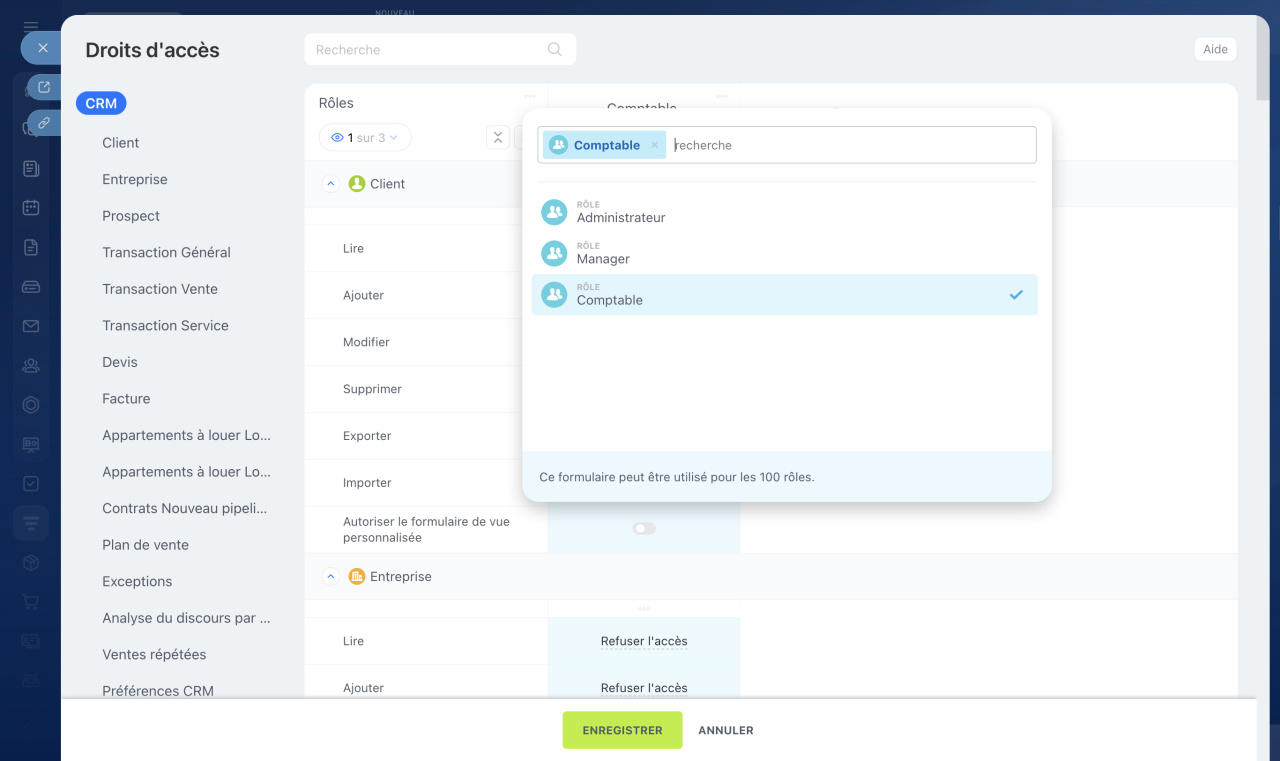Viewport: 1280px width, 761px height.
Task: Collapse the Client section
Action: (x=331, y=184)
